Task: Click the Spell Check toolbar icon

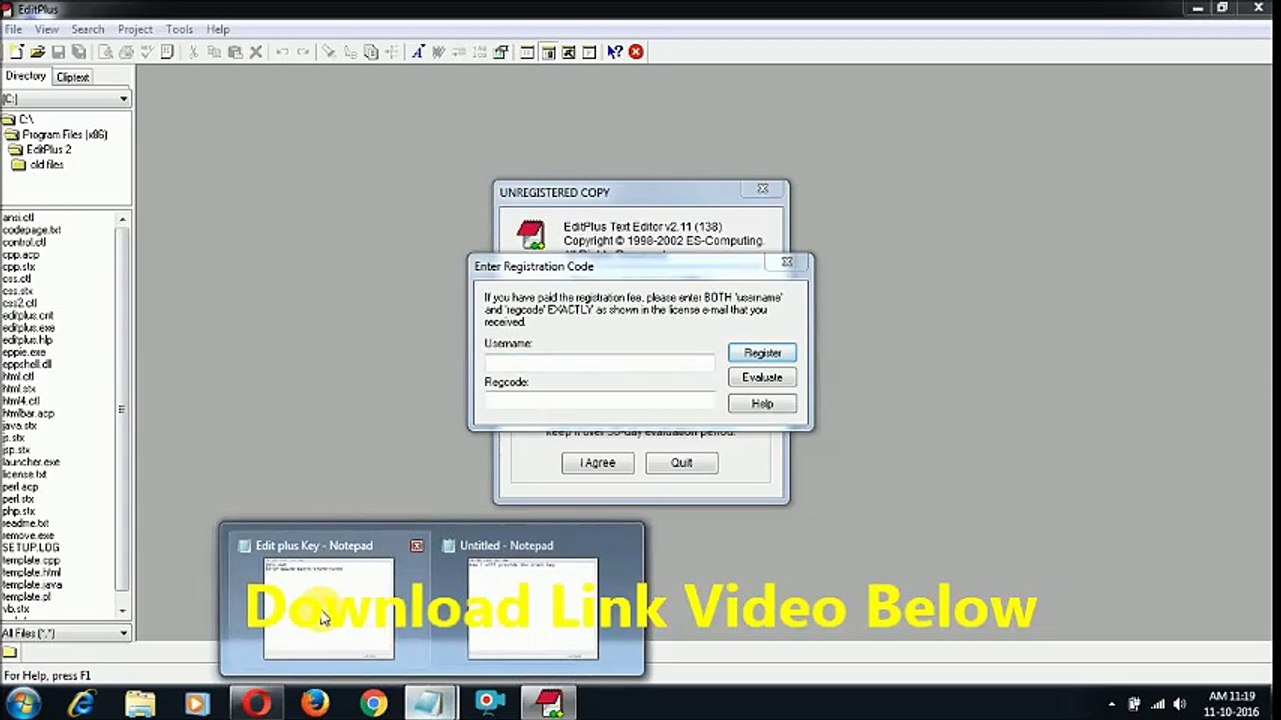Action: pos(147,52)
